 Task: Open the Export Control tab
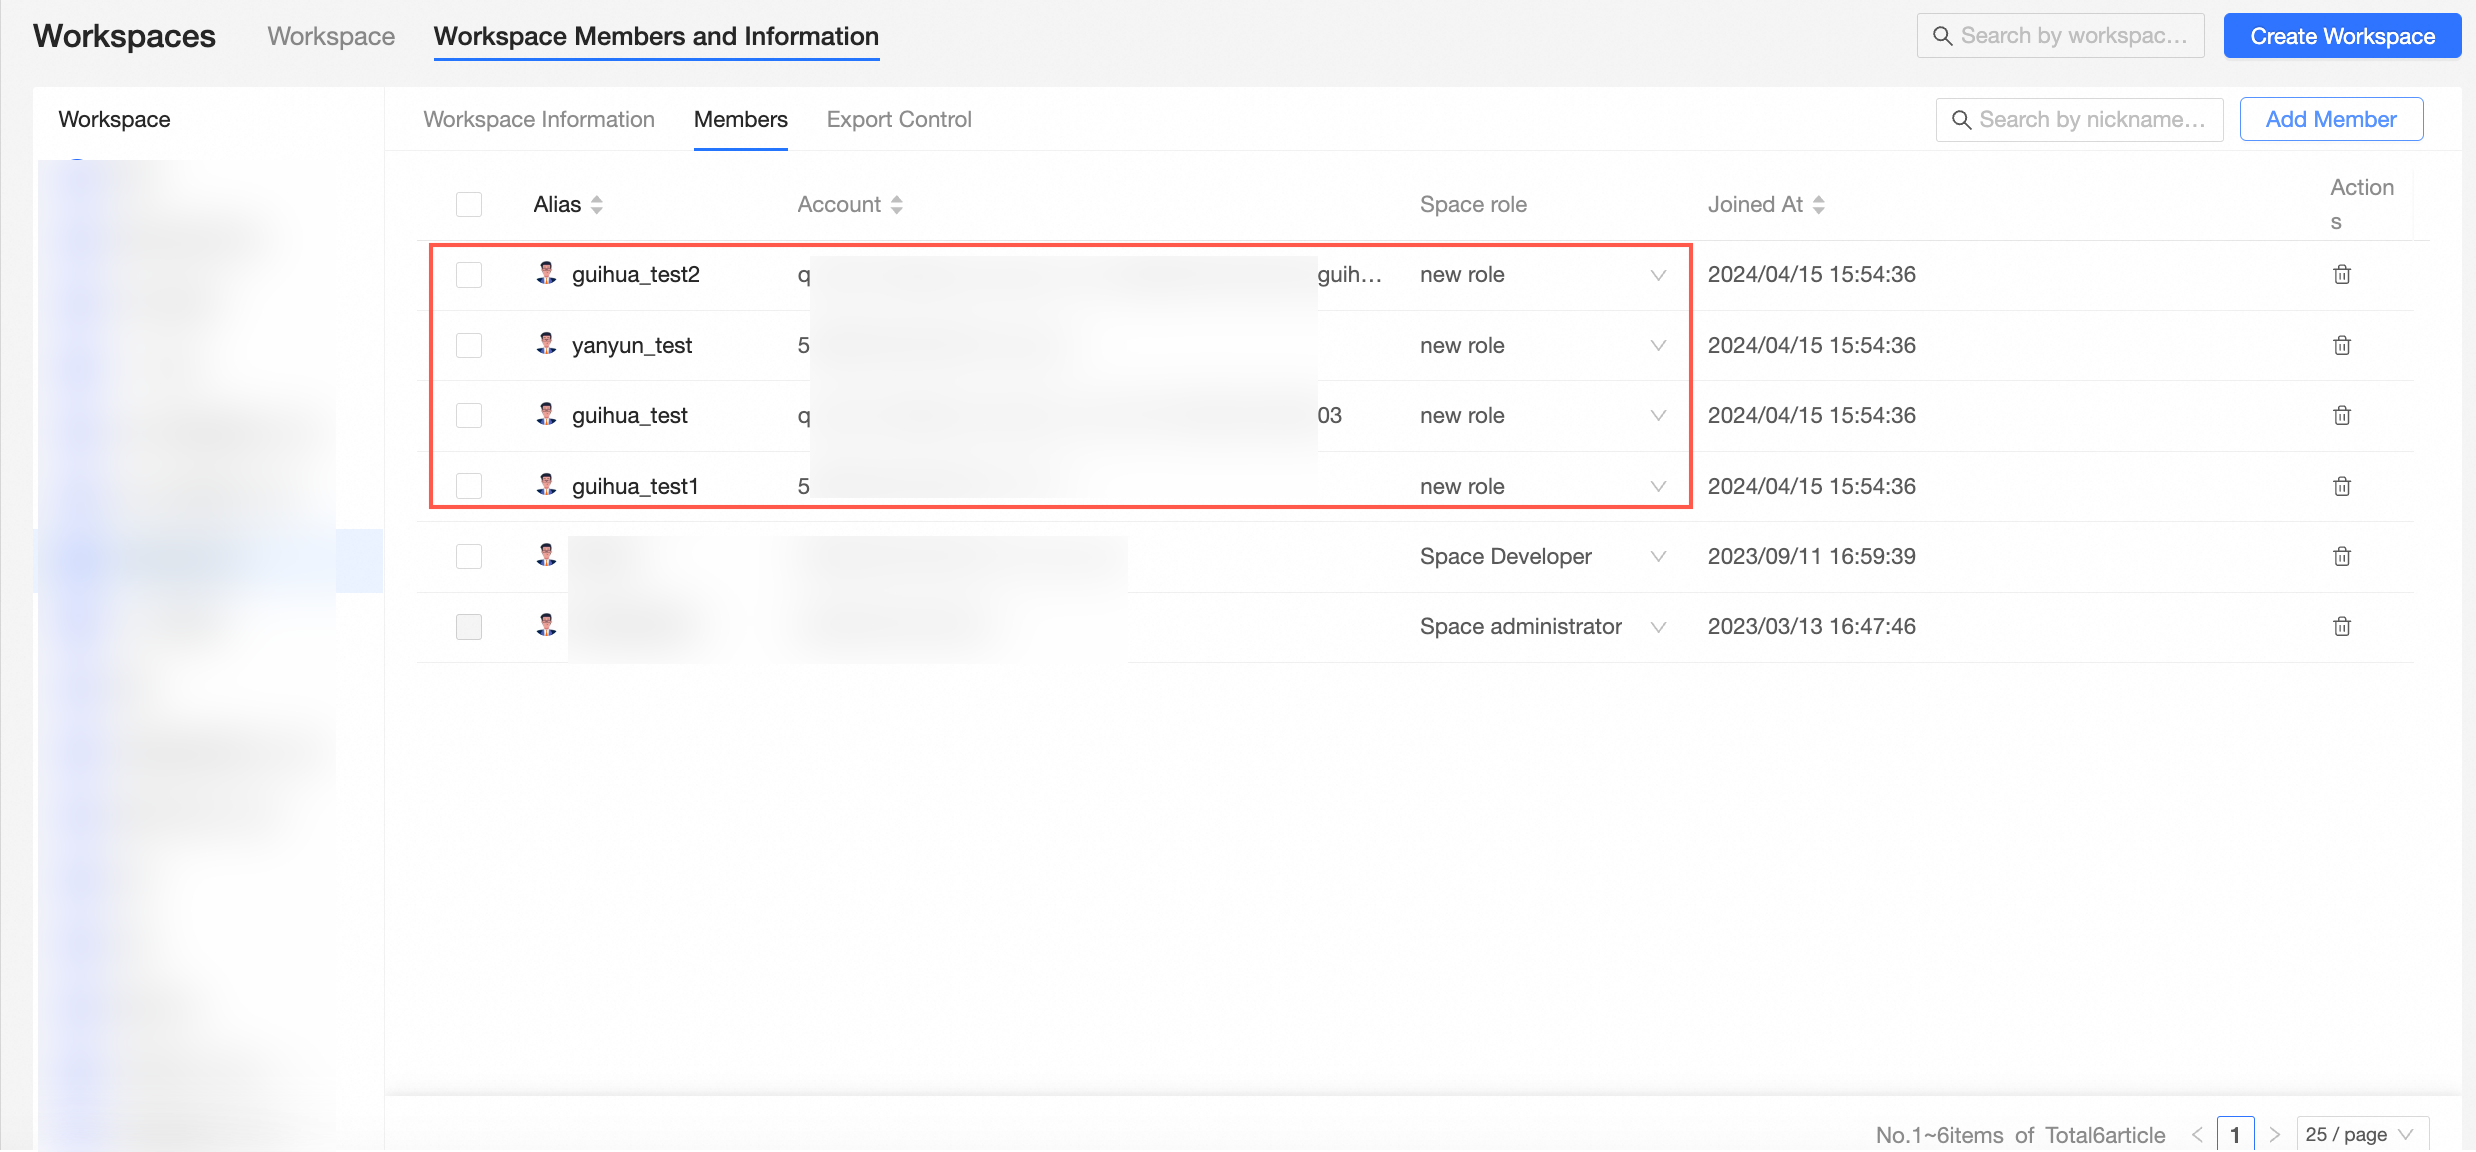click(x=898, y=119)
